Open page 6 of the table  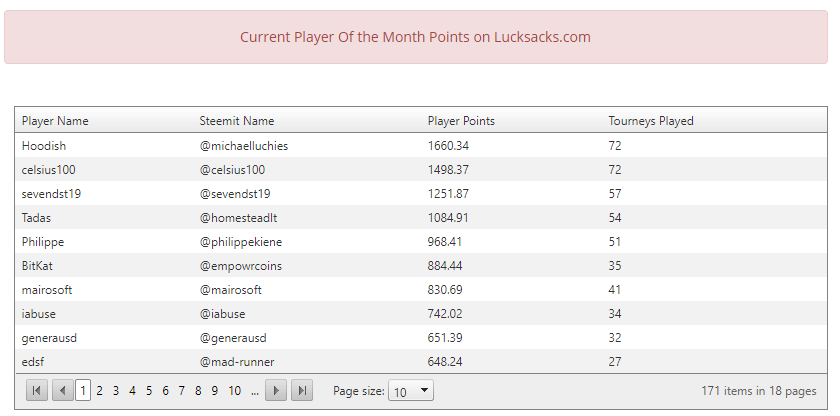coord(166,391)
